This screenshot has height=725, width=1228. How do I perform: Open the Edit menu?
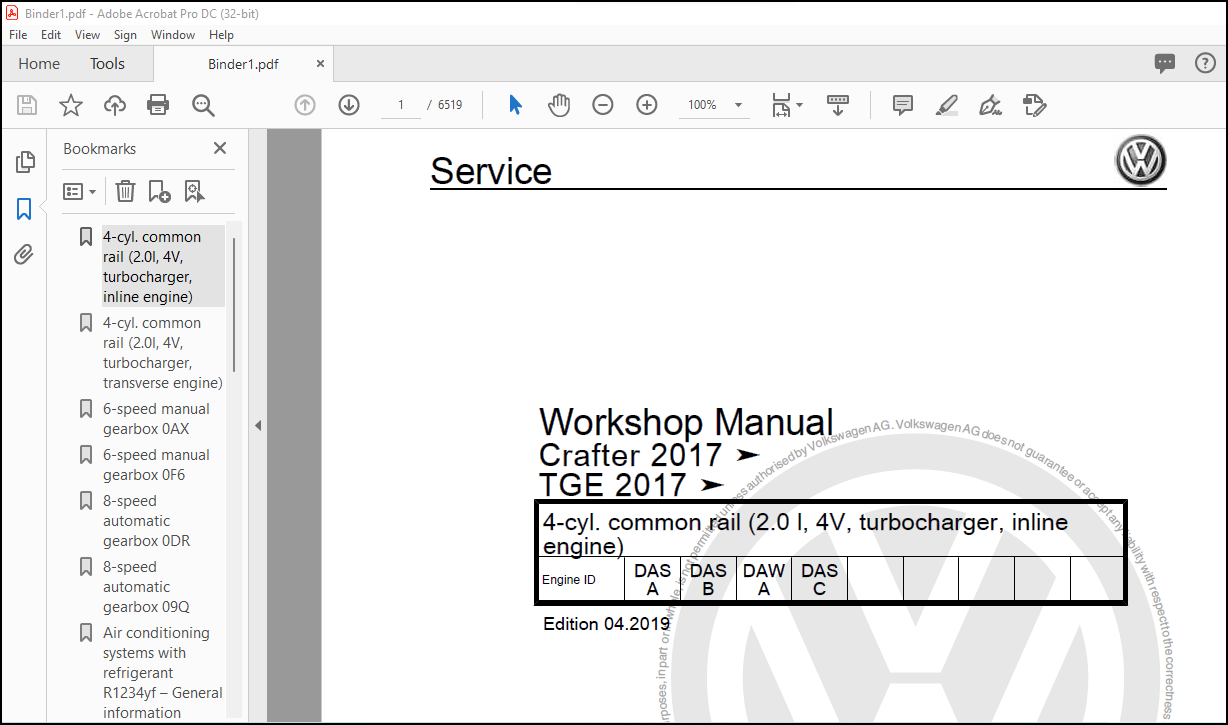[51, 34]
